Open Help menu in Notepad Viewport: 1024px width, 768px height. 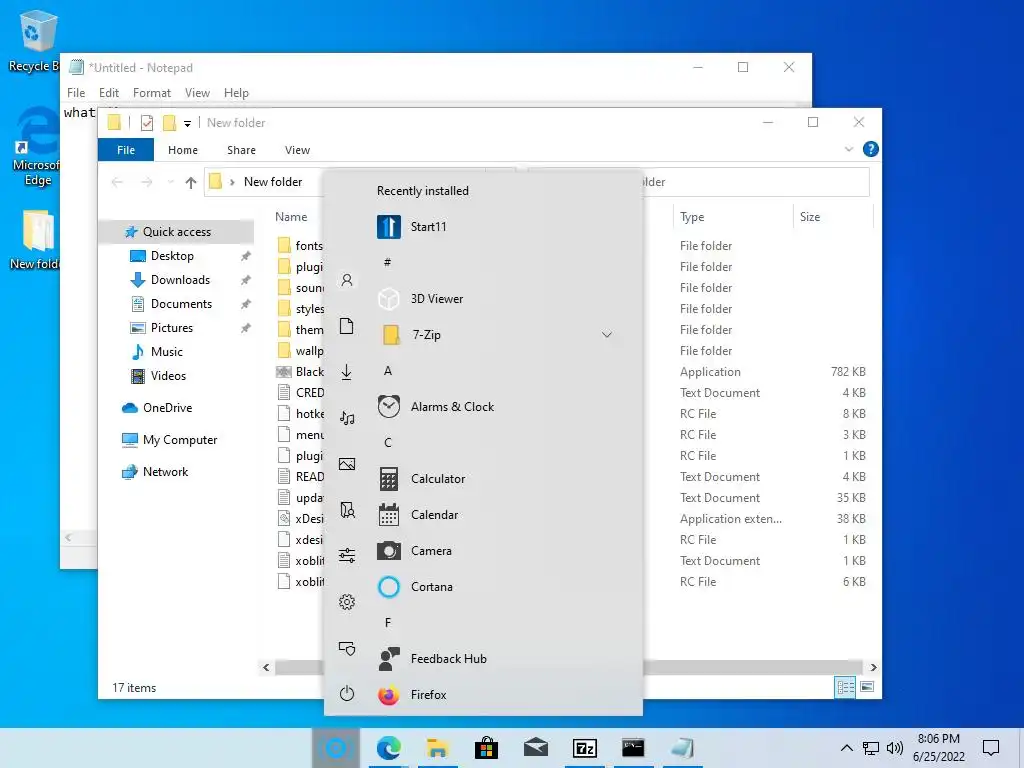point(236,93)
